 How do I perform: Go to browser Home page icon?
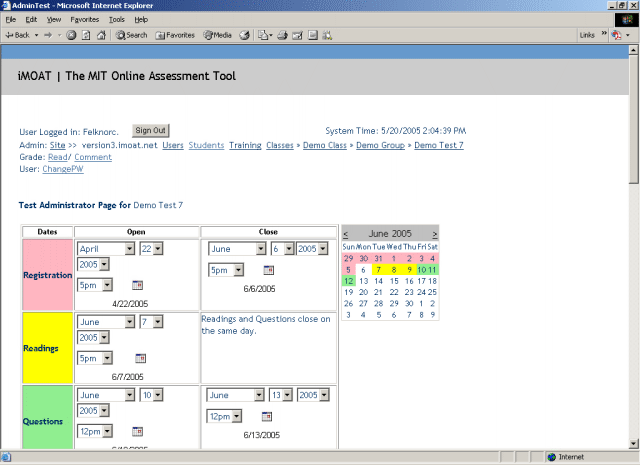[x=102, y=35]
